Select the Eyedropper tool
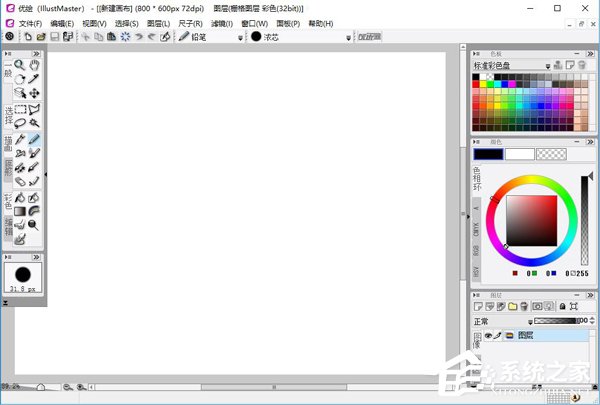Screen dimensions: 600x405 [x=34, y=79]
